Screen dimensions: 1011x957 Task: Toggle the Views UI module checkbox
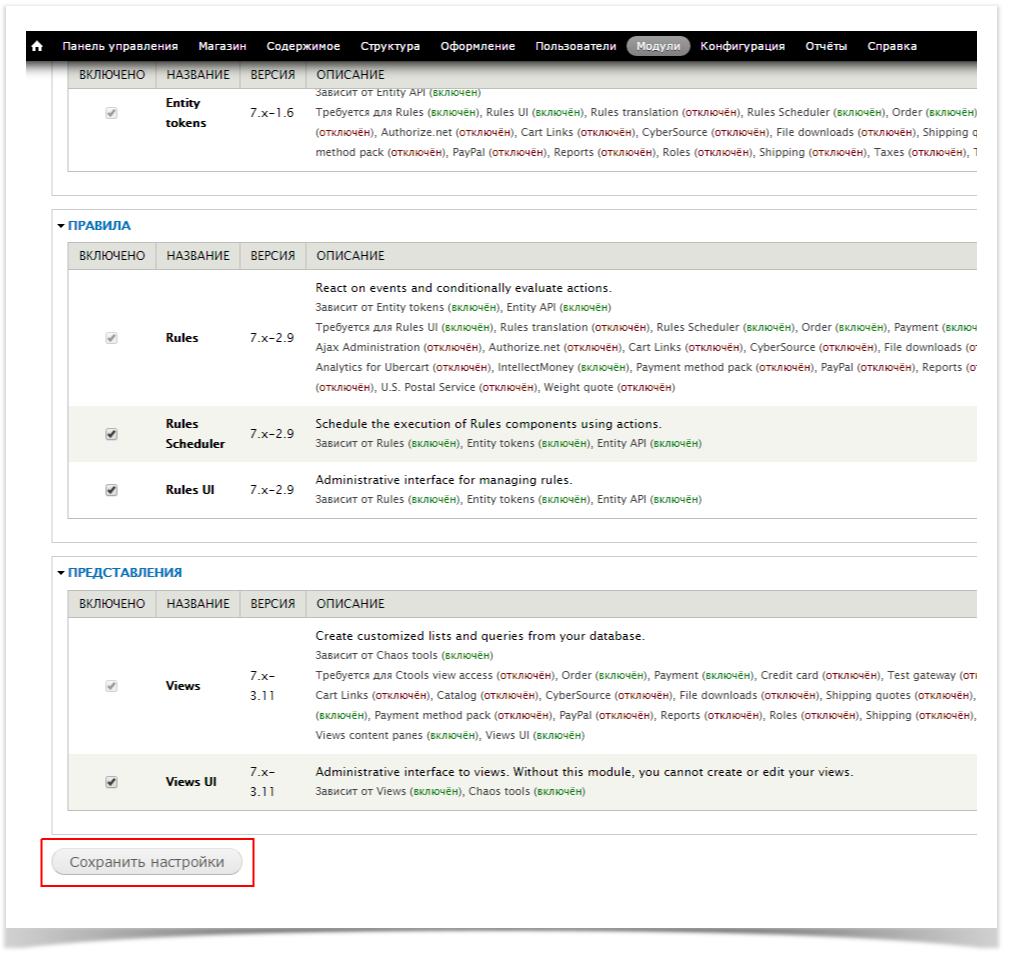[111, 782]
